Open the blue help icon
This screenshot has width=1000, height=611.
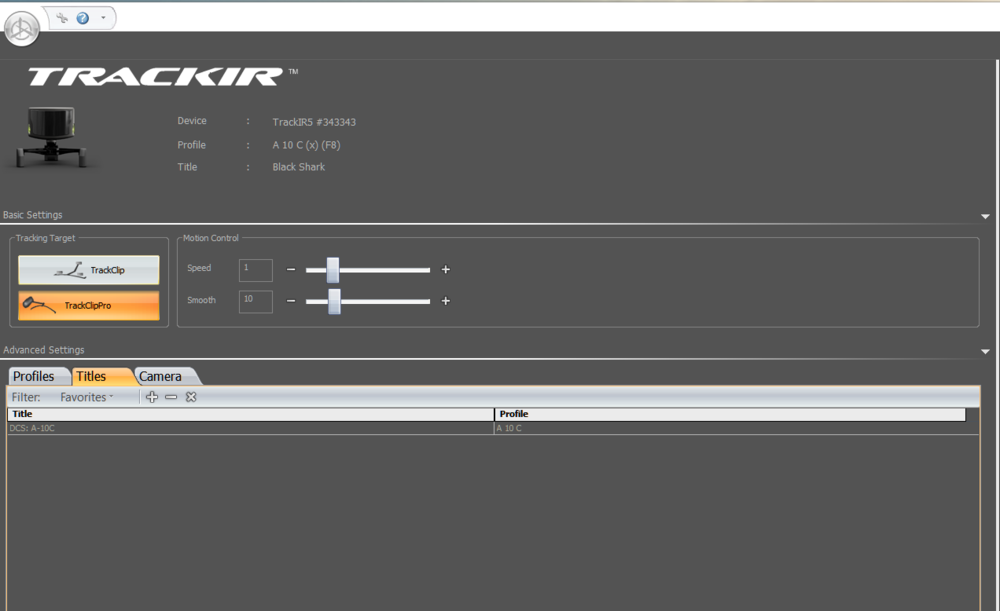[82, 18]
